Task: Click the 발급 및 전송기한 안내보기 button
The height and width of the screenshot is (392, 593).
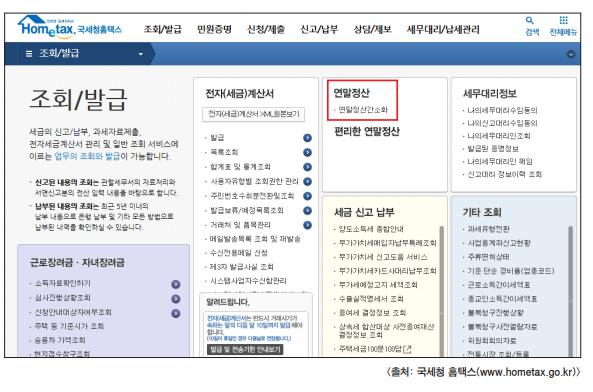Action: click(x=245, y=349)
